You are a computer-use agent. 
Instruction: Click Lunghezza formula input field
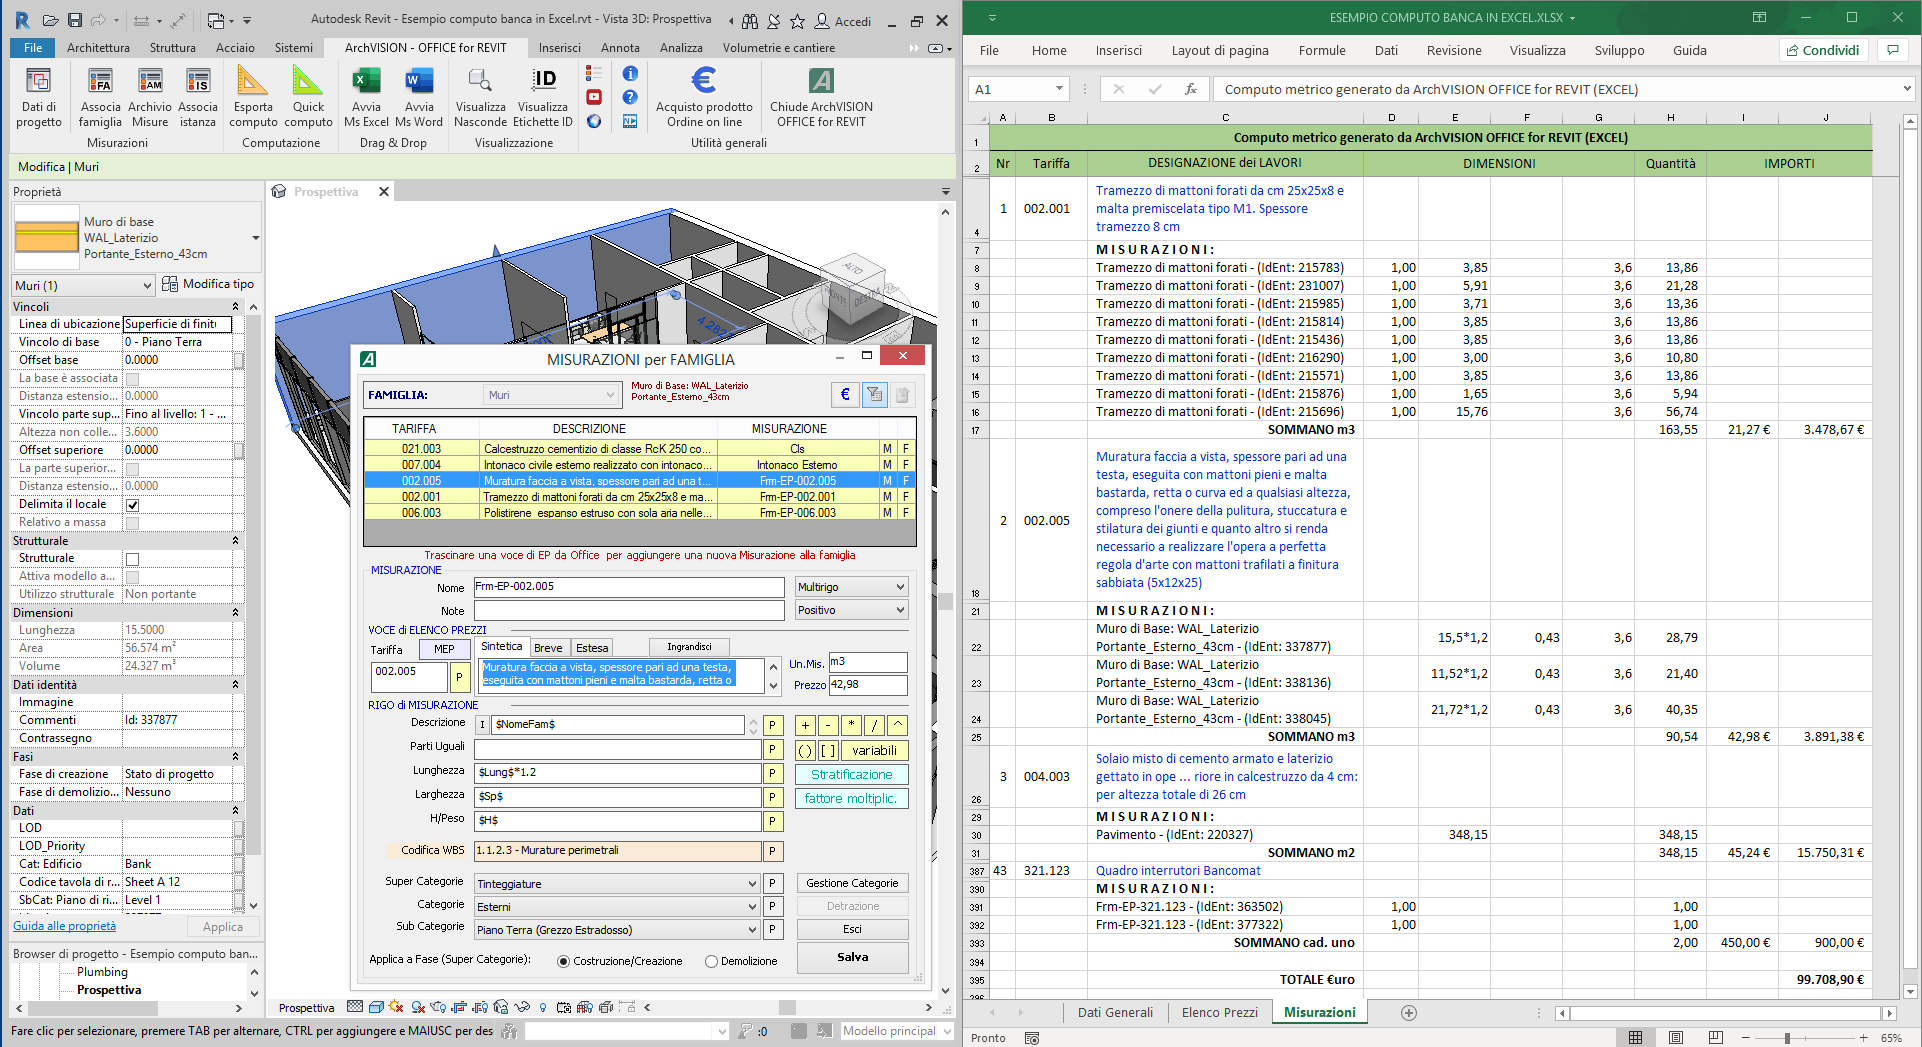[x=617, y=772]
